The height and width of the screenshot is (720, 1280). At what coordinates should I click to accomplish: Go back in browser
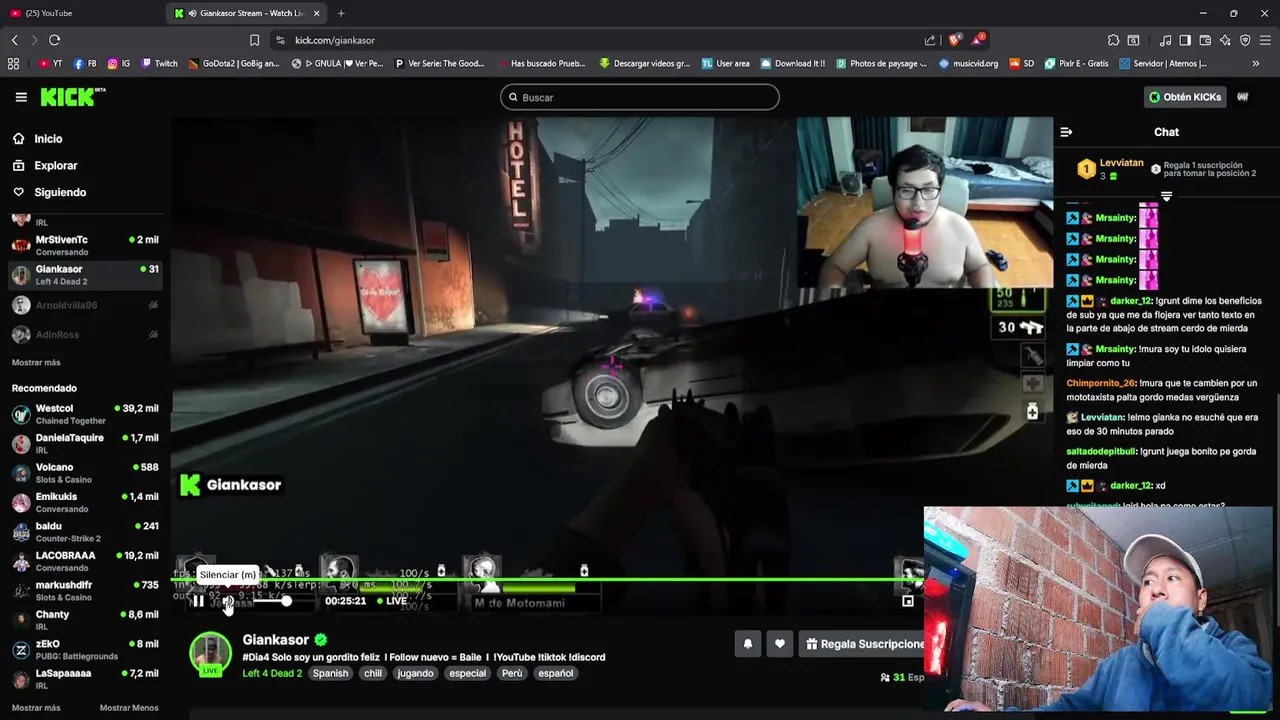14,40
